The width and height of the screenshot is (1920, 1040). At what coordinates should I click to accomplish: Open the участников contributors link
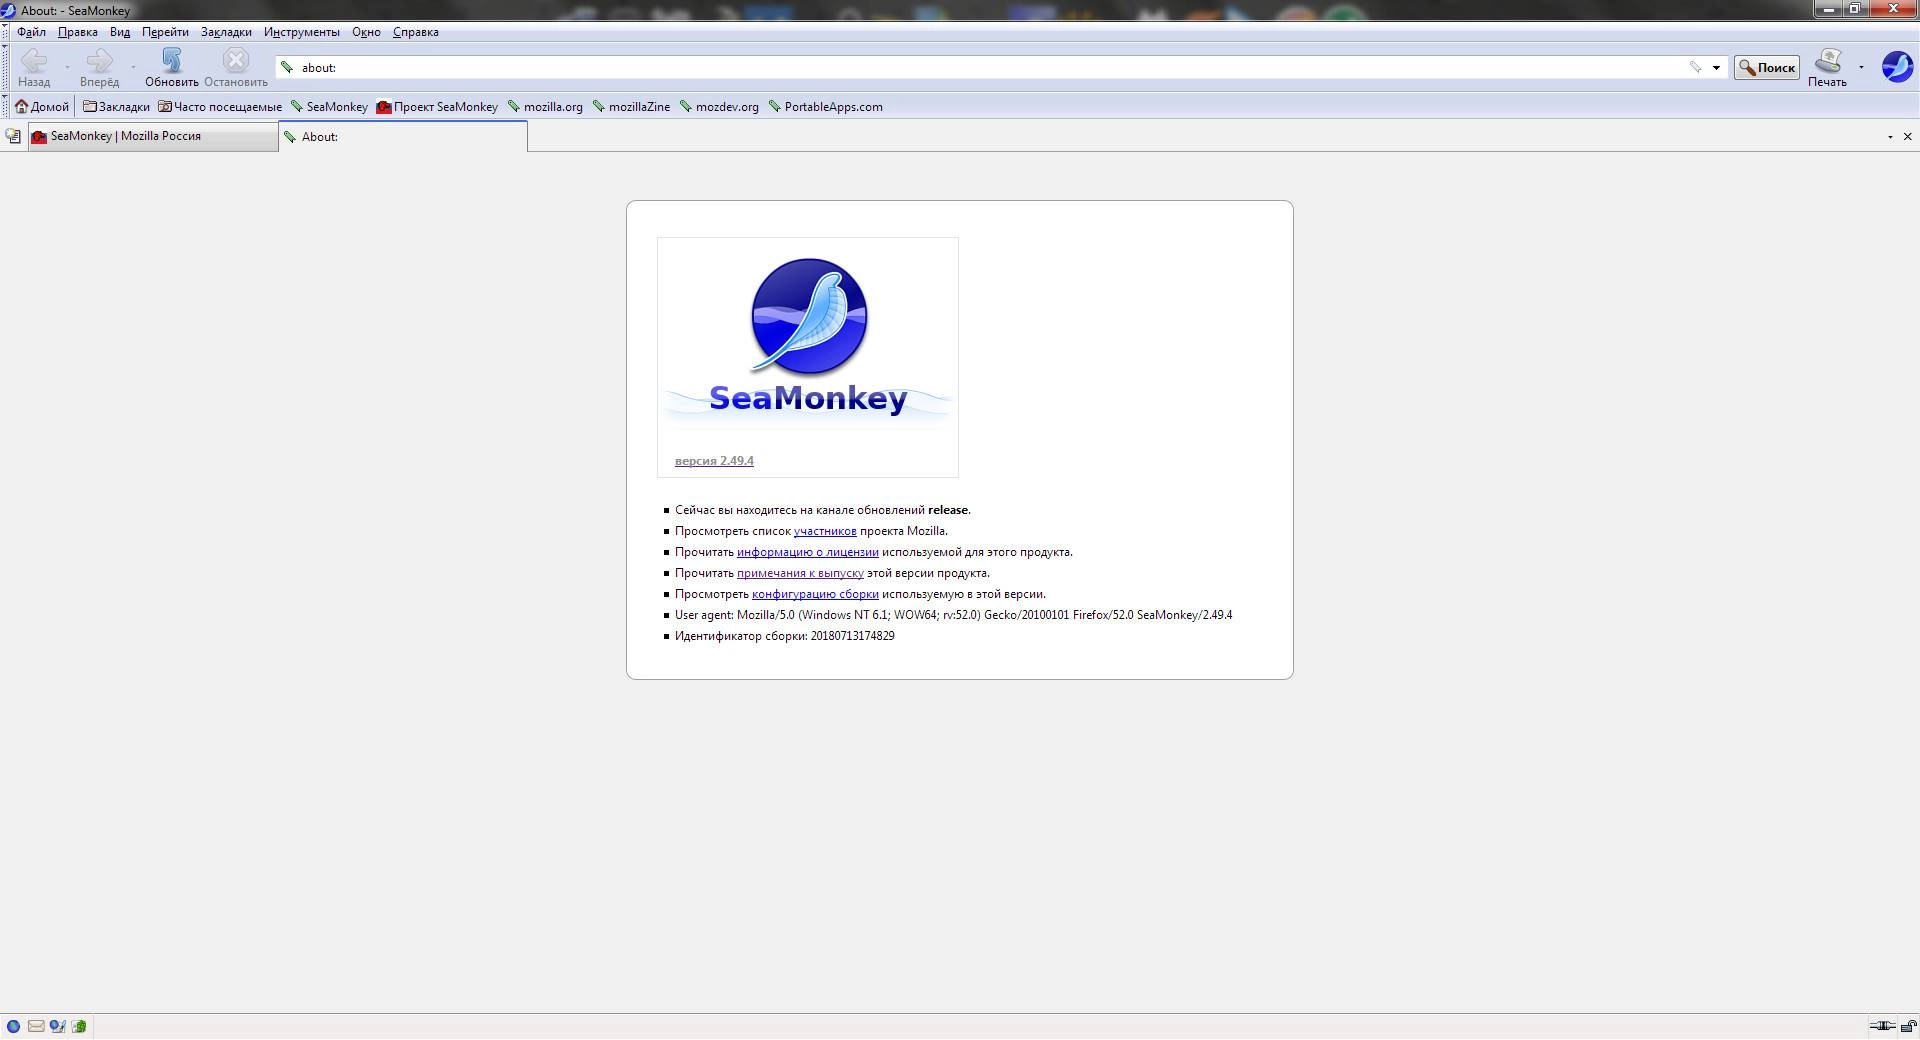coord(825,531)
